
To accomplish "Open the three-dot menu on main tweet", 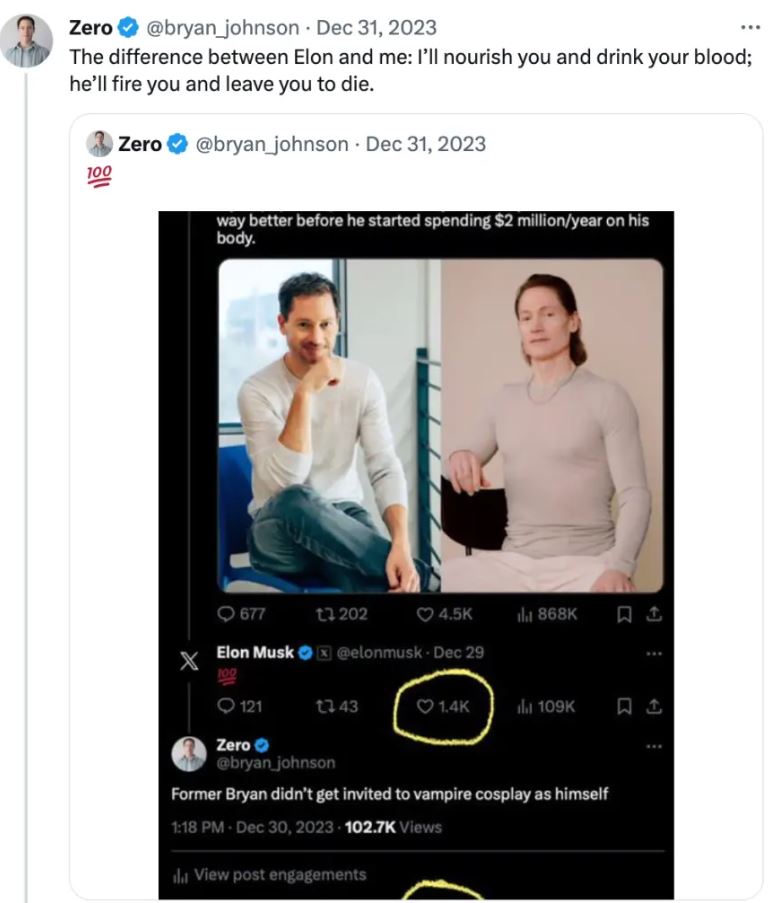I will pos(749,27).
